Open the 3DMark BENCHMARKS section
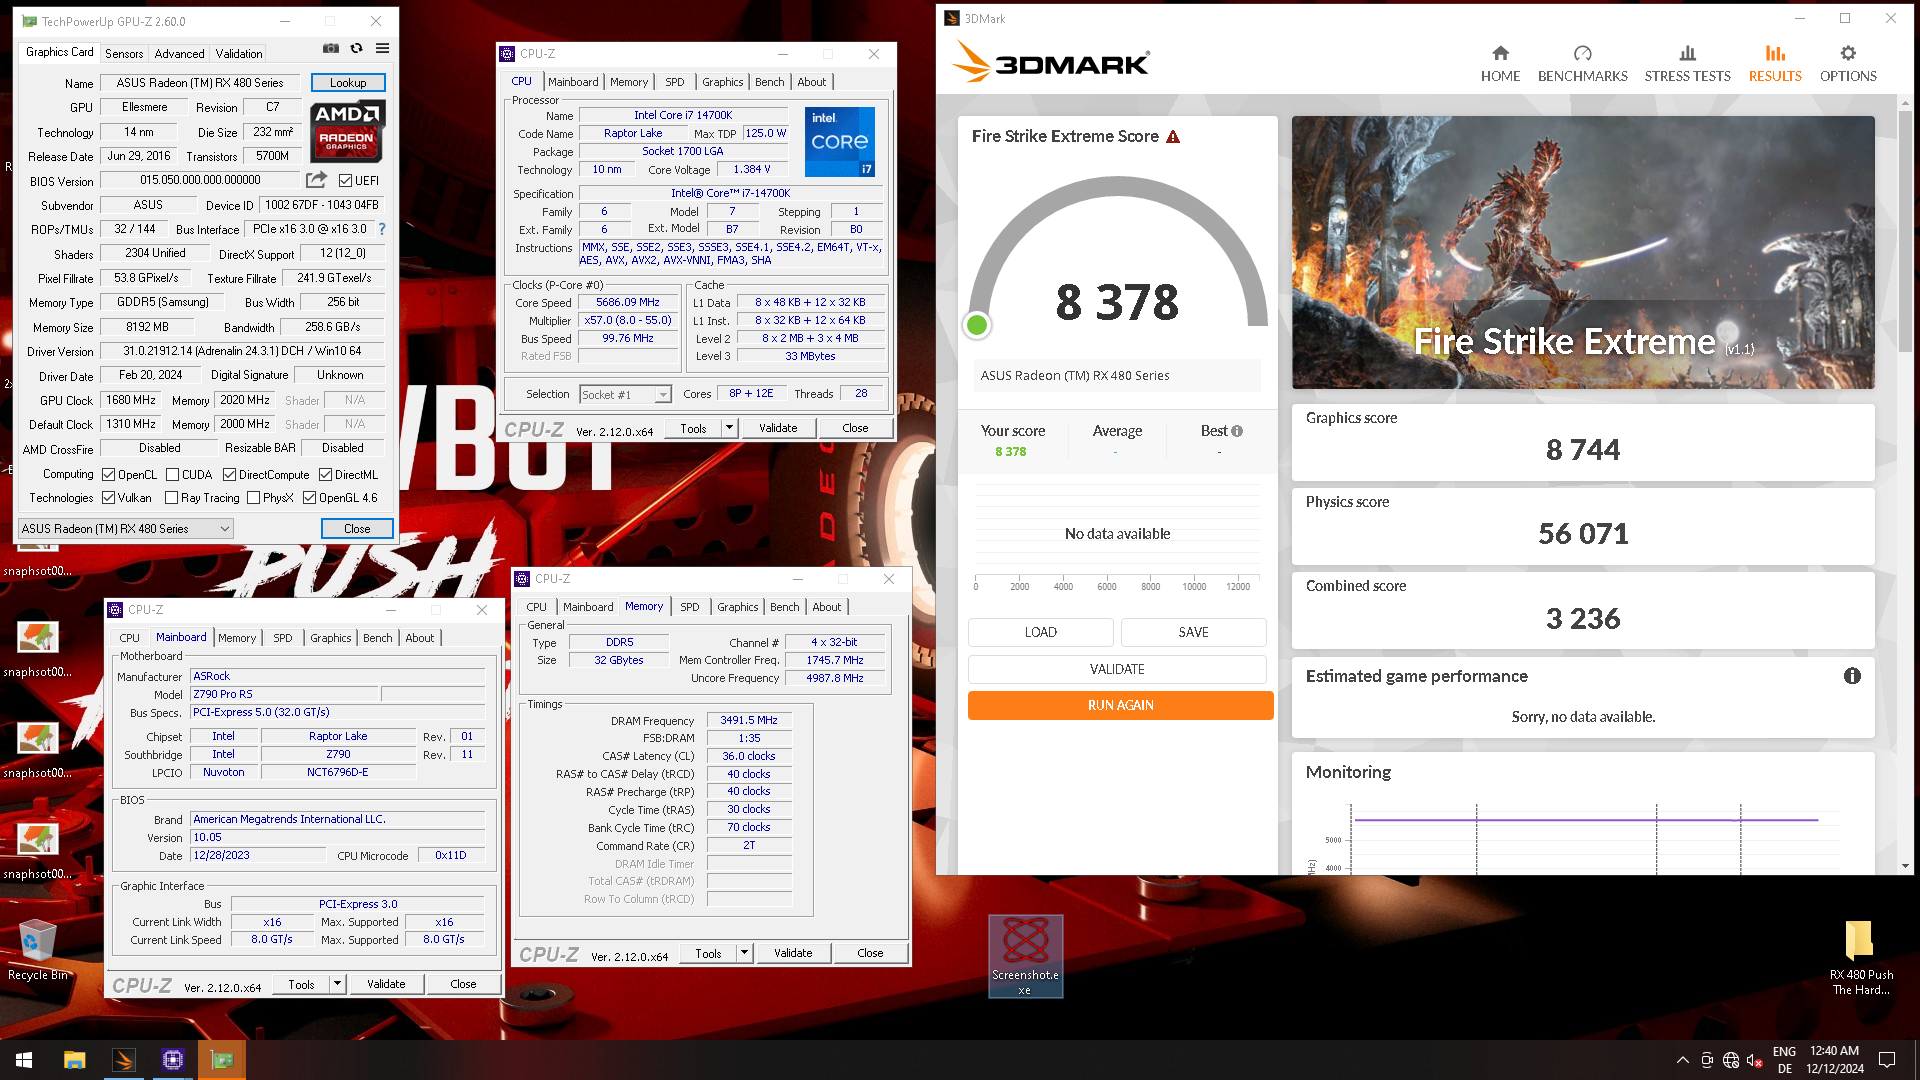The height and width of the screenshot is (1080, 1920). click(x=1582, y=64)
